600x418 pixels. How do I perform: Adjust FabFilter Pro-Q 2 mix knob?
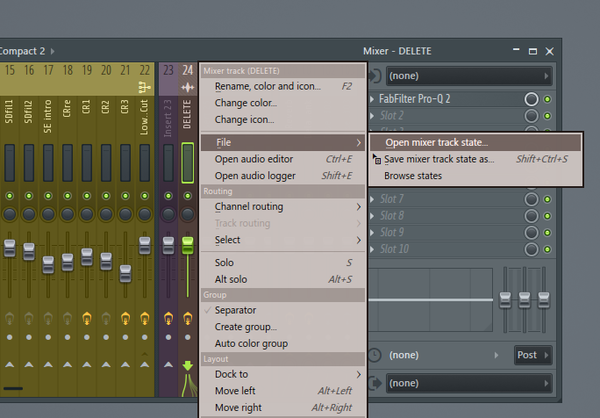pos(531,99)
